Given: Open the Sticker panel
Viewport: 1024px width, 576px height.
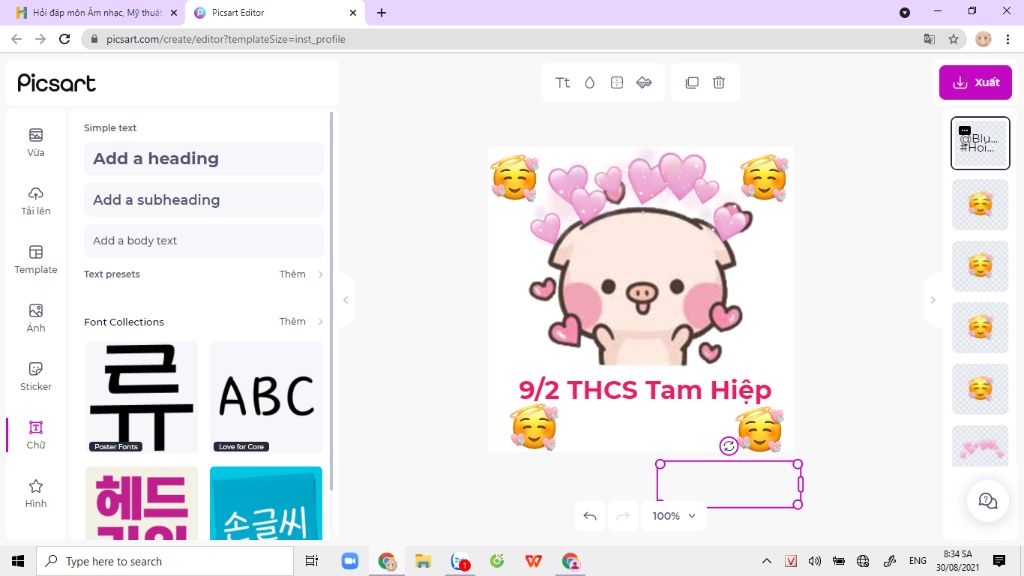Looking at the screenshot, I should (36, 376).
